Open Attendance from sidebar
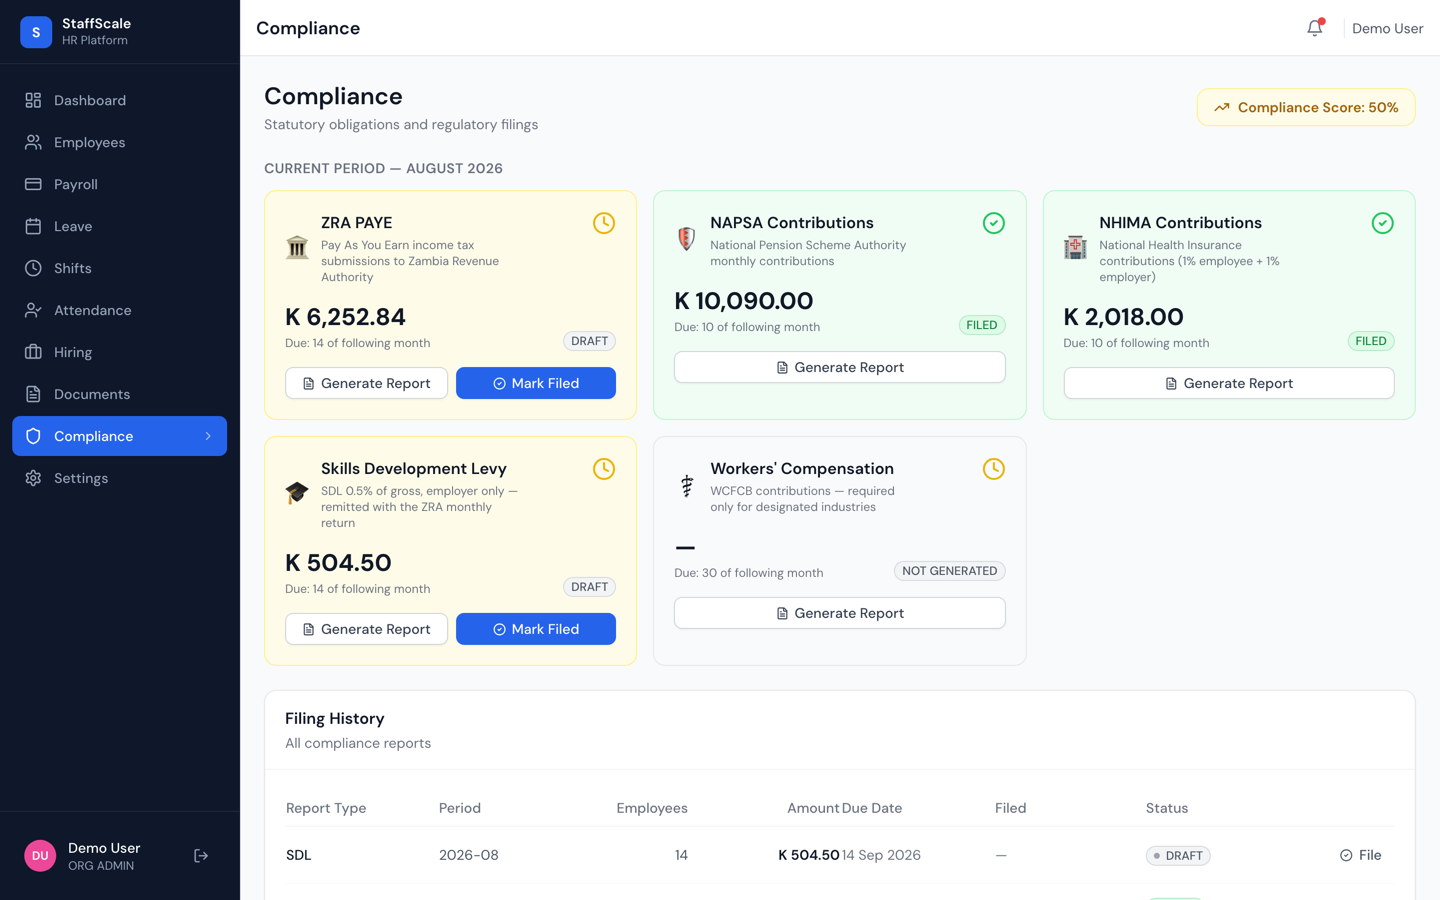1440x900 pixels. pyautogui.click(x=119, y=310)
